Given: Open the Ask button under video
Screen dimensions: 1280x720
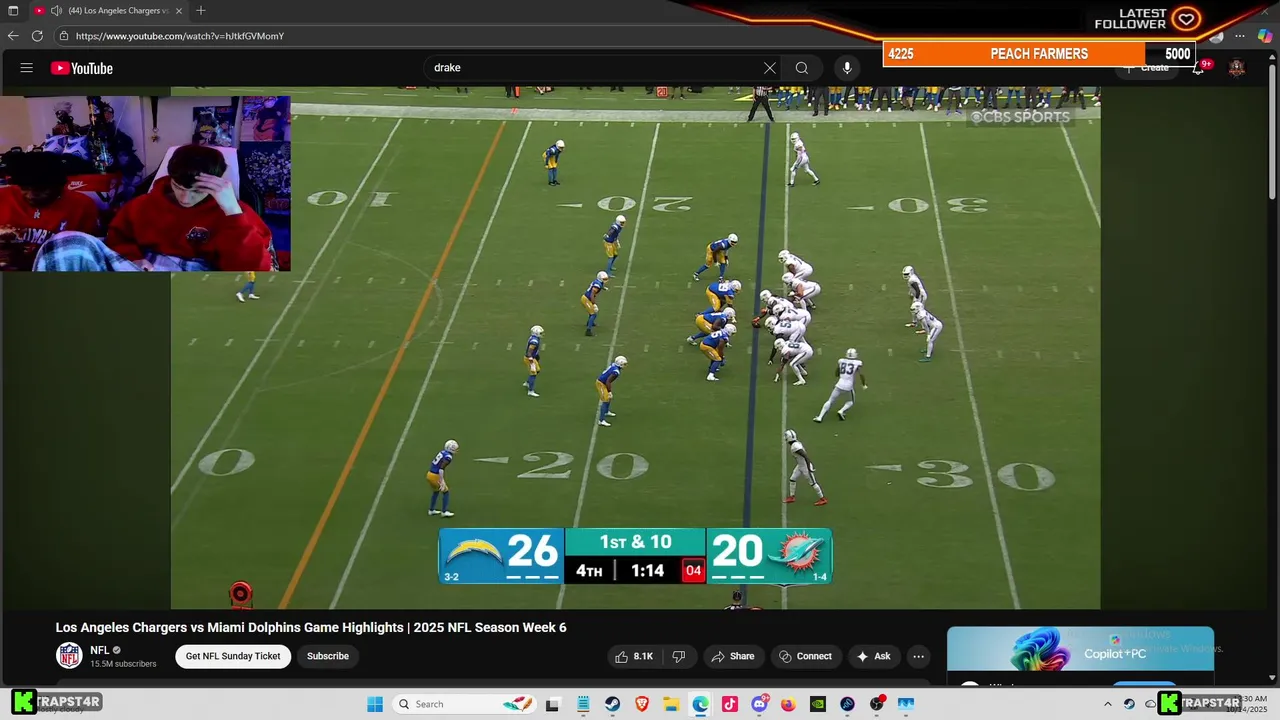Looking at the screenshot, I should point(873,656).
